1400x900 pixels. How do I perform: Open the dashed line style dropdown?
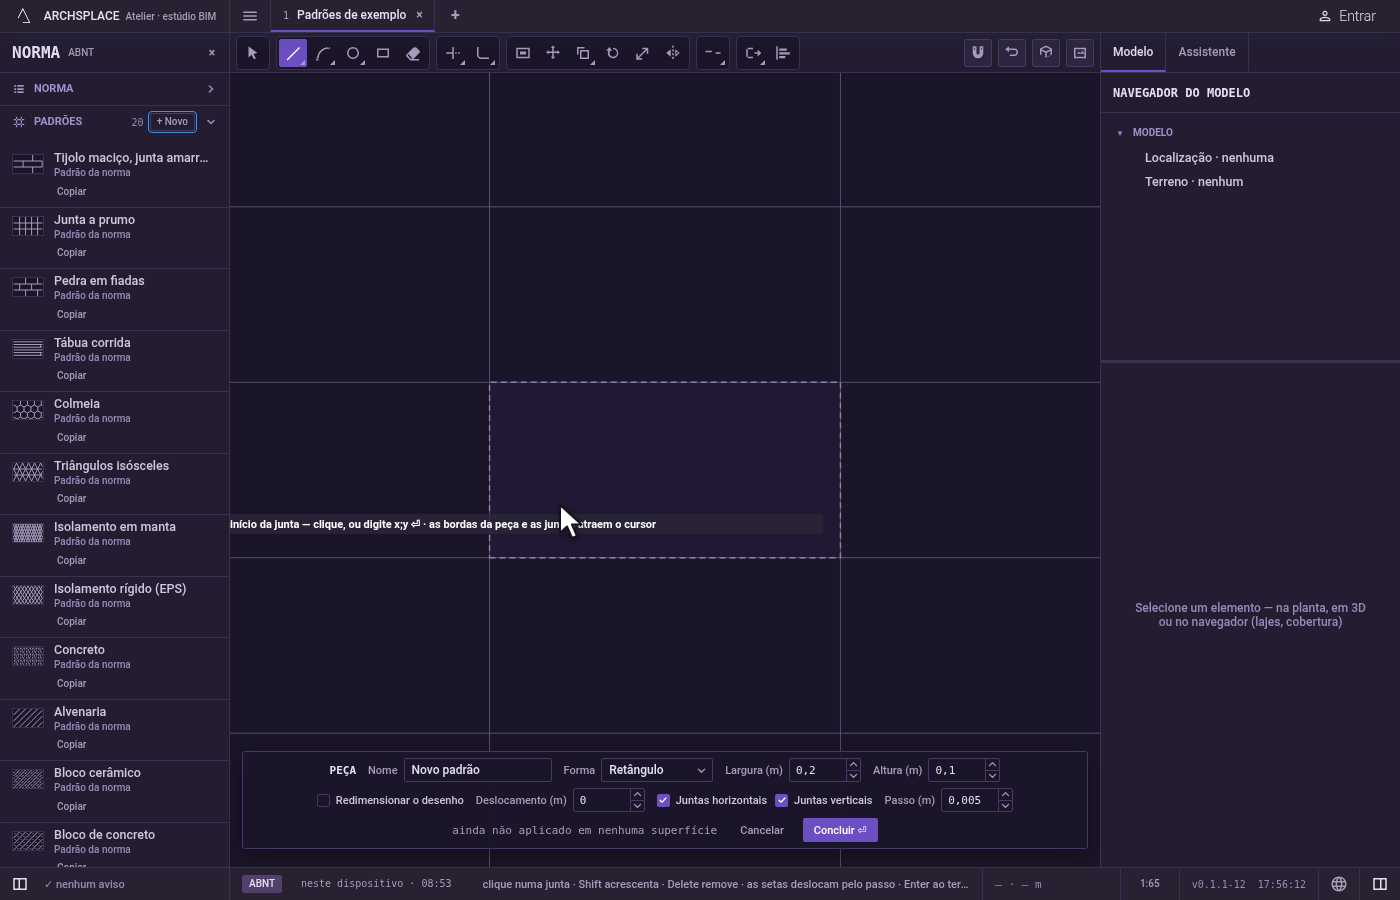[x=713, y=53]
